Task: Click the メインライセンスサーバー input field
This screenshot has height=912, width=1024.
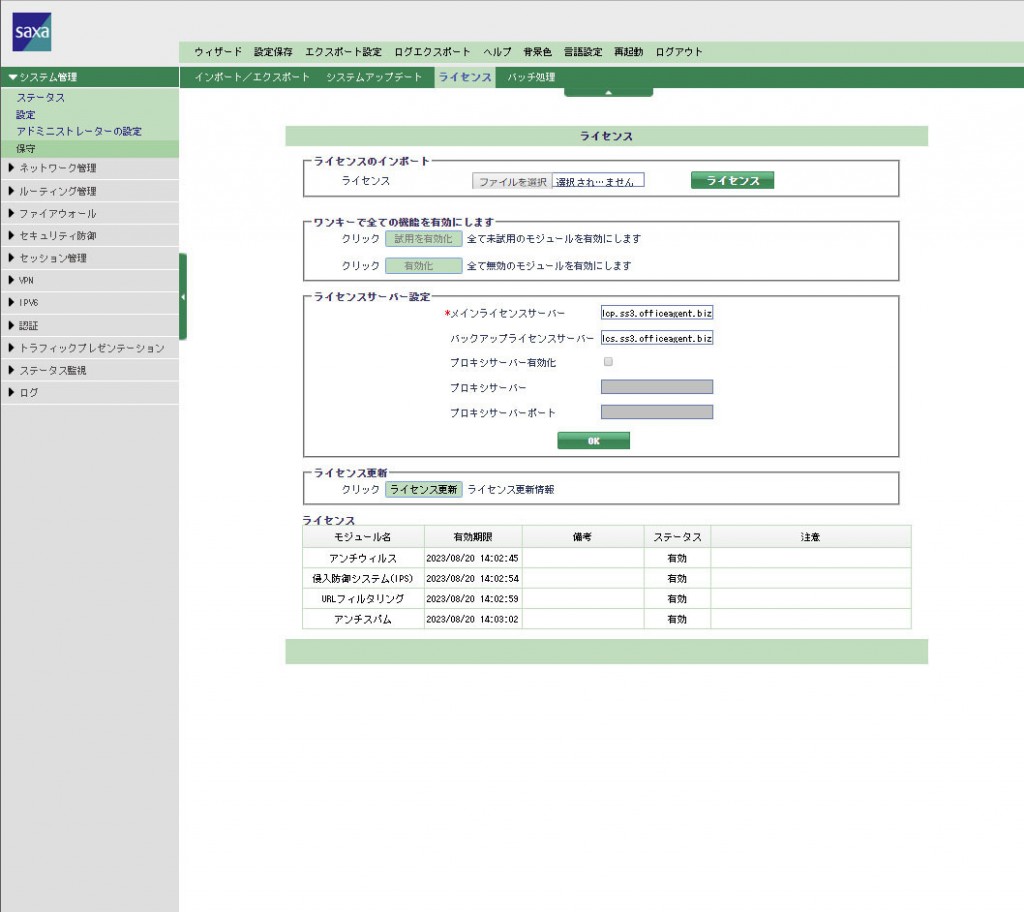Action: click(656, 313)
